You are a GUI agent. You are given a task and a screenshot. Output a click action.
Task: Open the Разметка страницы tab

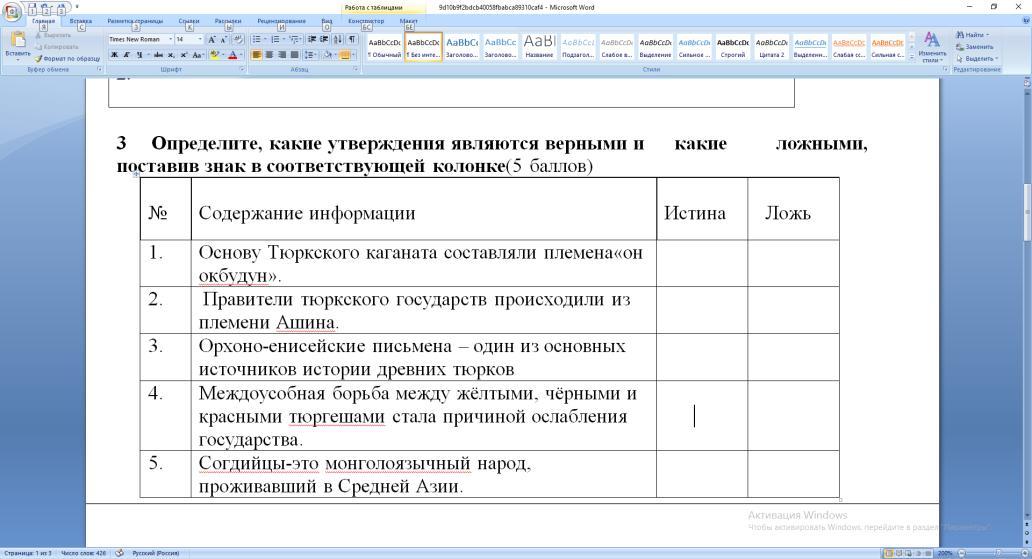[x=135, y=21]
